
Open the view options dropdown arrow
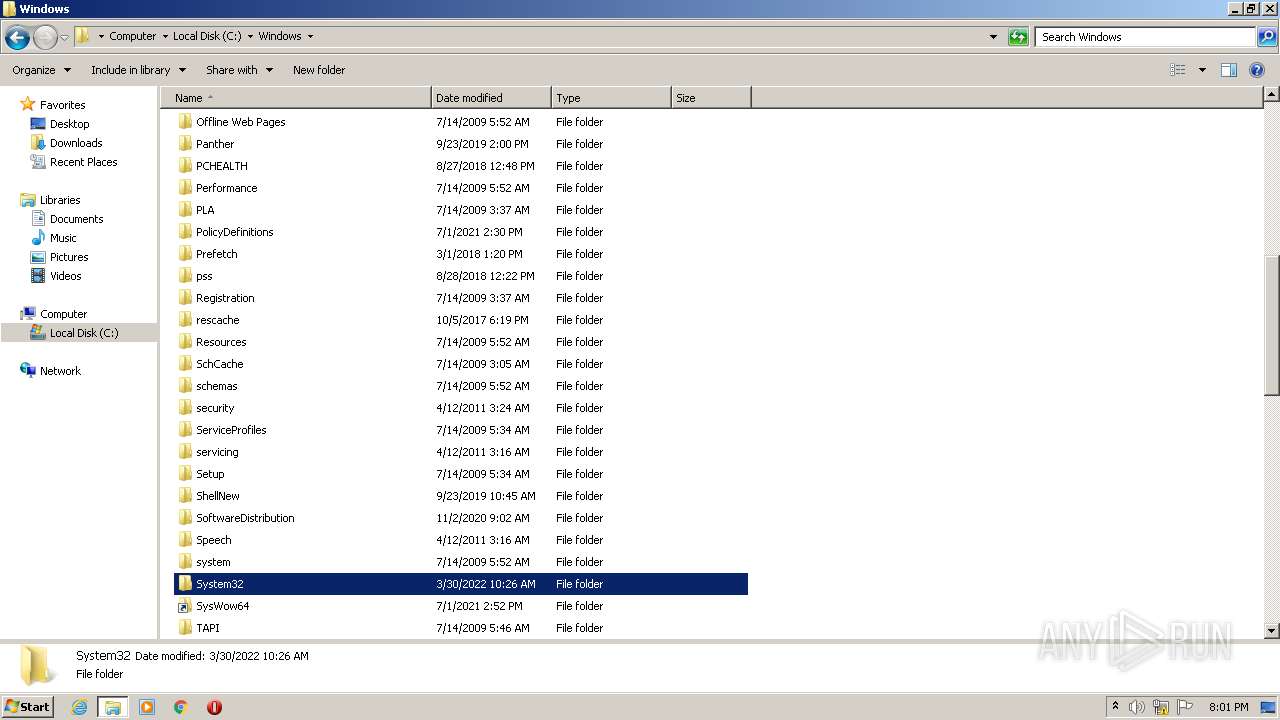[x=1202, y=70]
